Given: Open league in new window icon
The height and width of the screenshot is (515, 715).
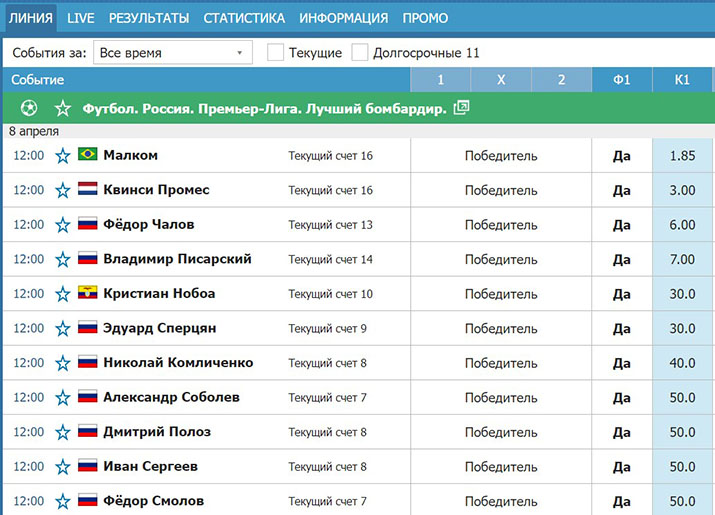Looking at the screenshot, I should tap(461, 108).
